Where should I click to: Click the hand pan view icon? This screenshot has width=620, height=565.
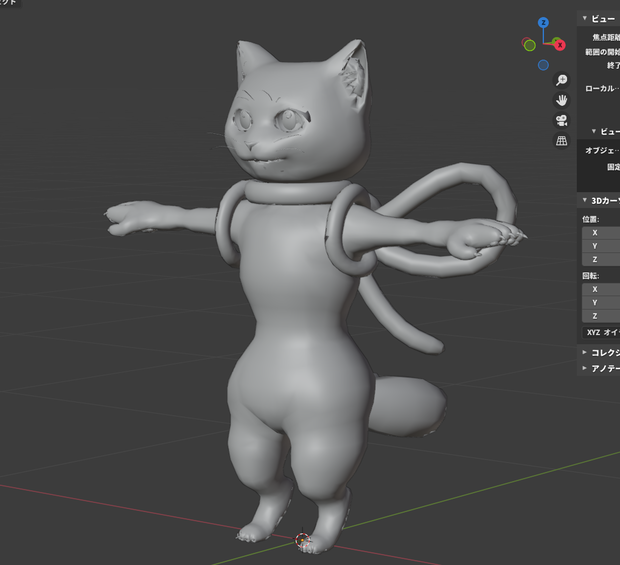pyautogui.click(x=561, y=100)
